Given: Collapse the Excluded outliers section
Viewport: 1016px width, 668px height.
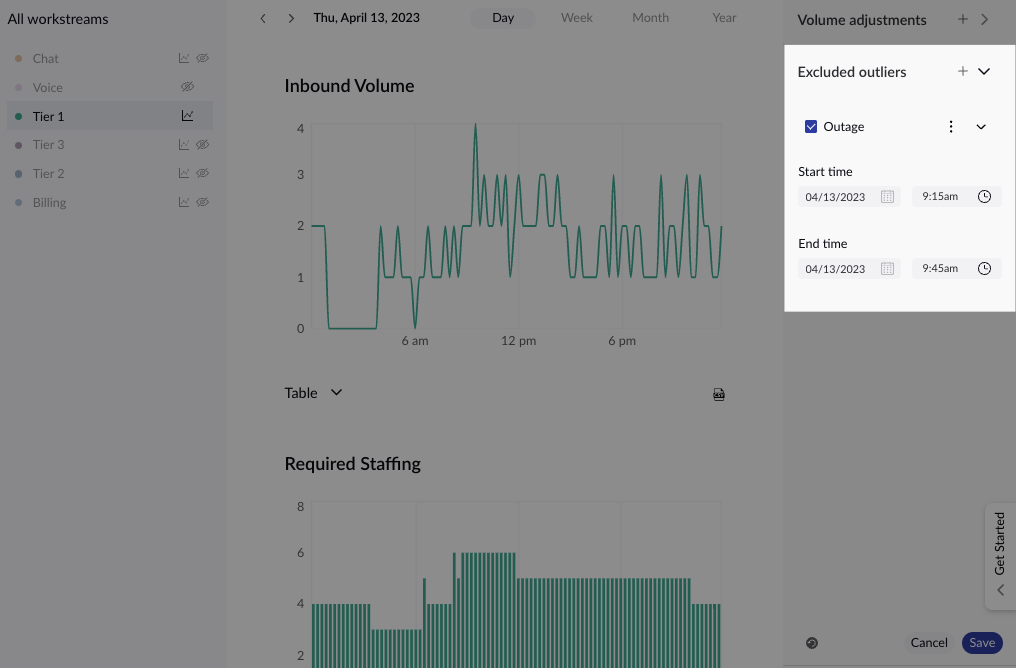Looking at the screenshot, I should pos(984,72).
